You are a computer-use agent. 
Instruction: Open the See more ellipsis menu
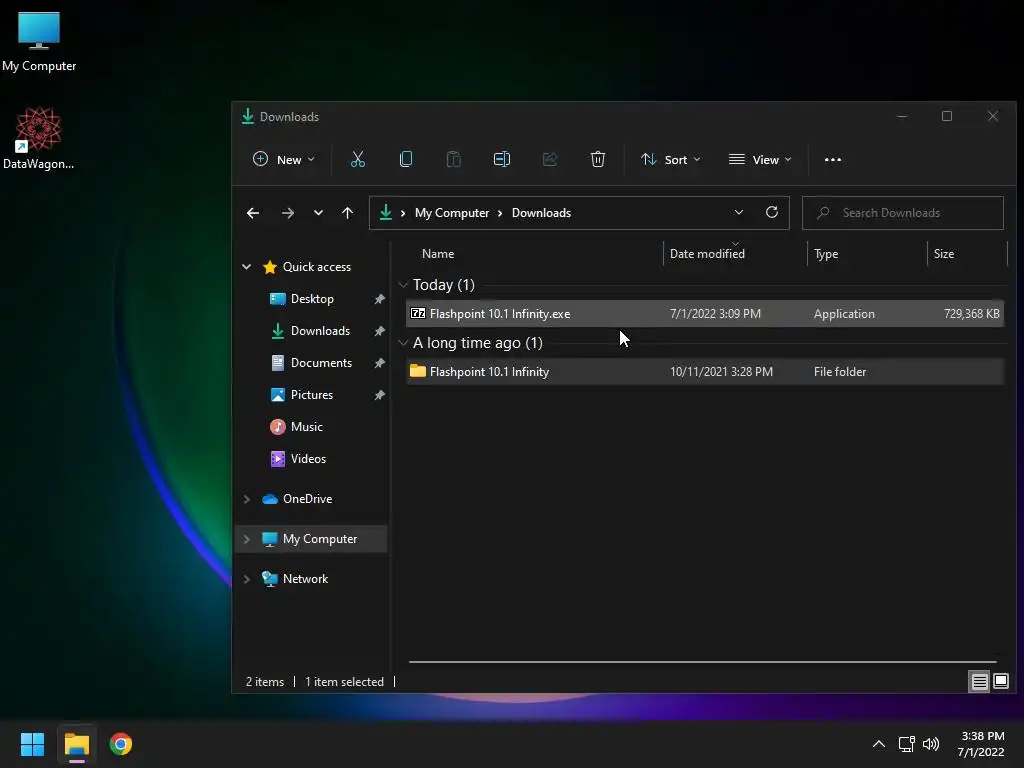[833, 159]
